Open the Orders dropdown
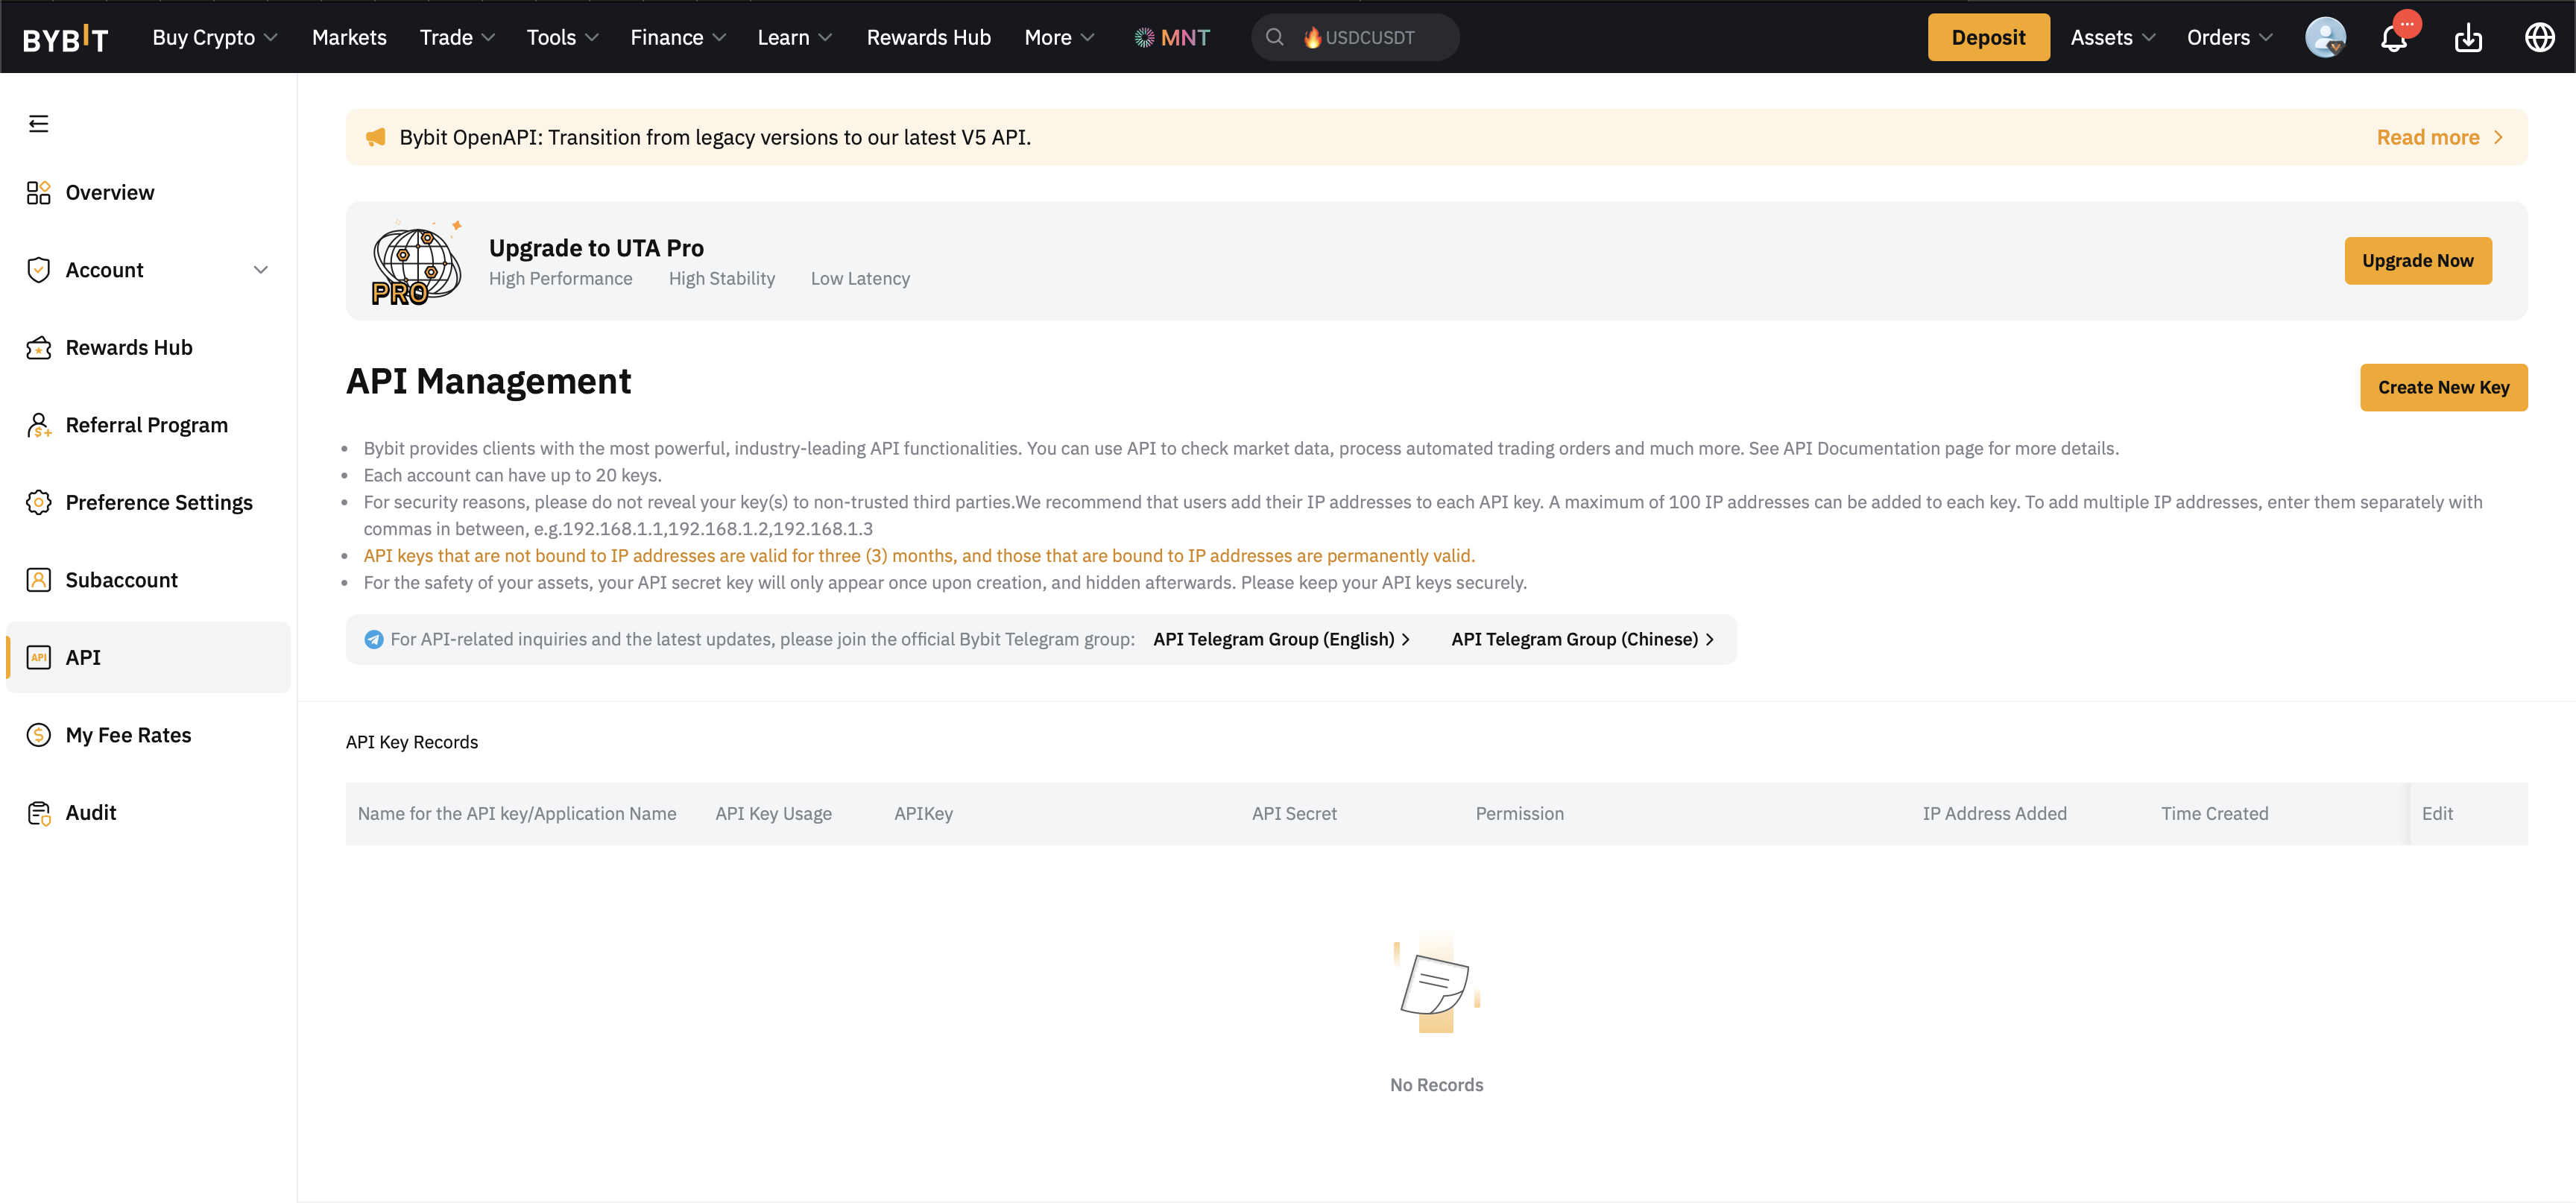This screenshot has width=2576, height=1203. (2229, 38)
